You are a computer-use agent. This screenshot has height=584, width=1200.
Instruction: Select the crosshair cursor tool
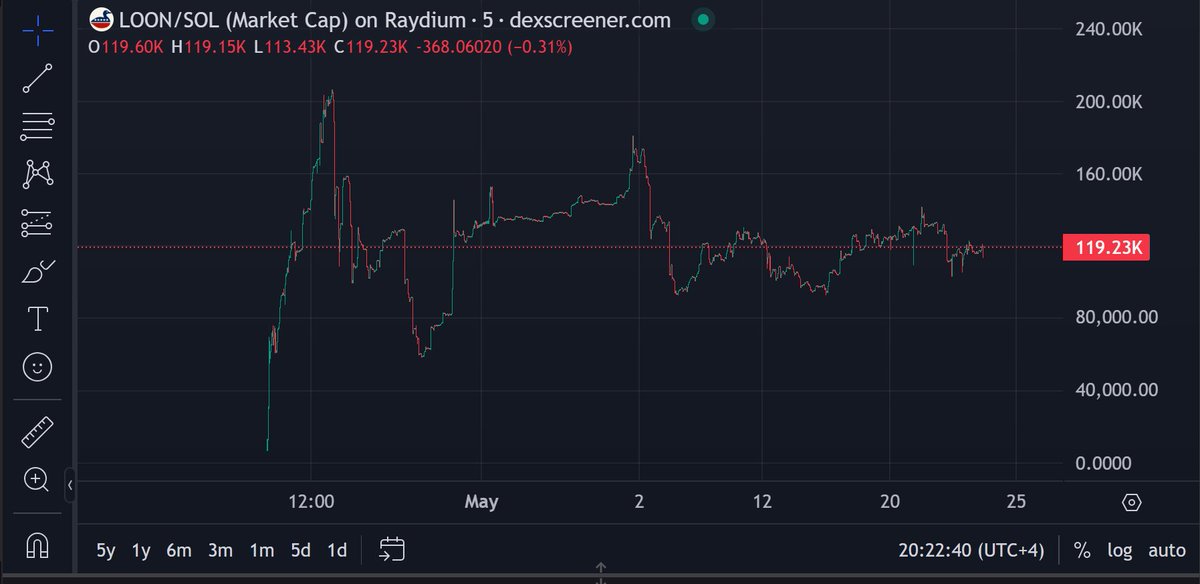point(37,30)
